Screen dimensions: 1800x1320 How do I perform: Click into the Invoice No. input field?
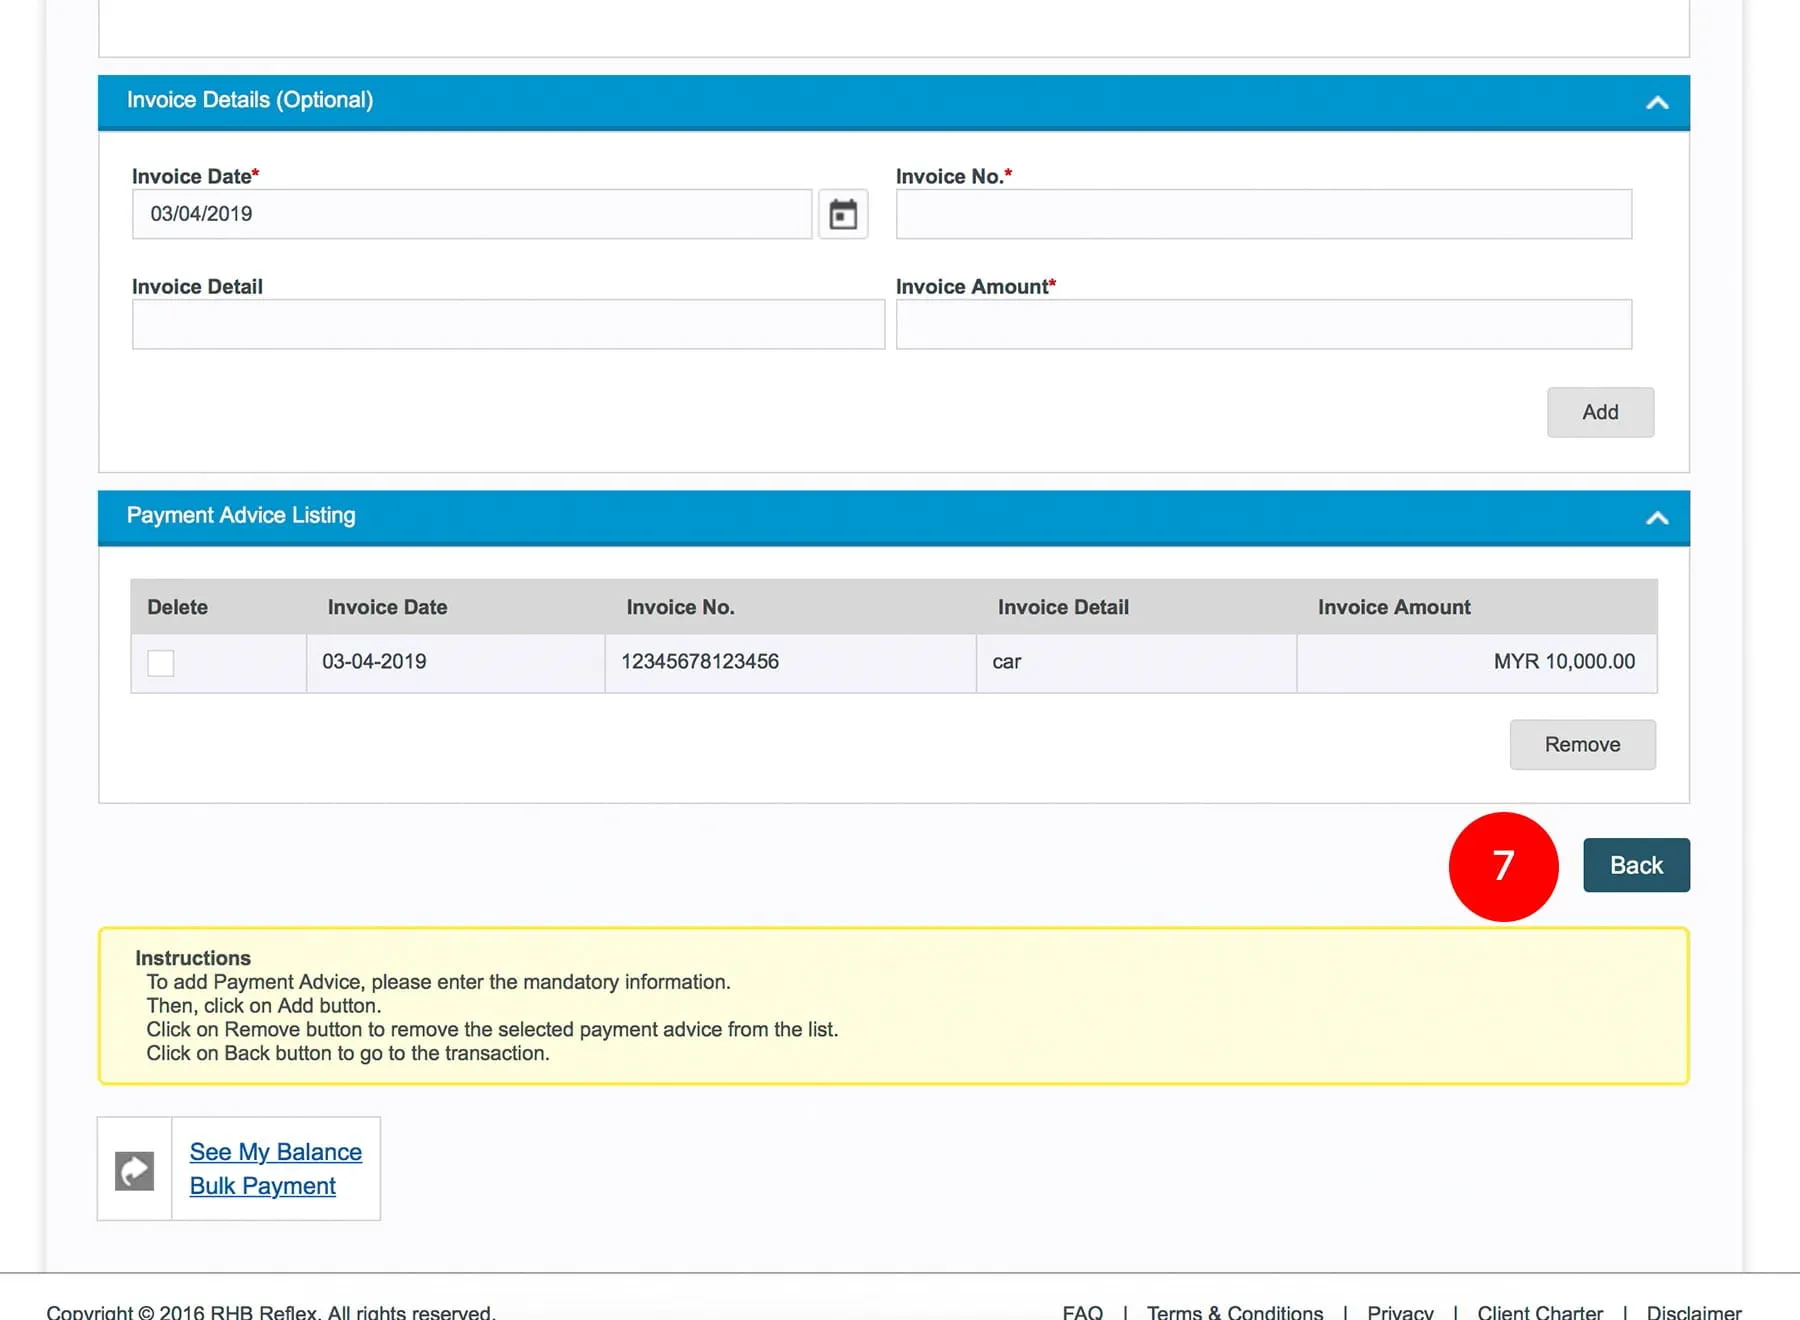coord(1263,214)
